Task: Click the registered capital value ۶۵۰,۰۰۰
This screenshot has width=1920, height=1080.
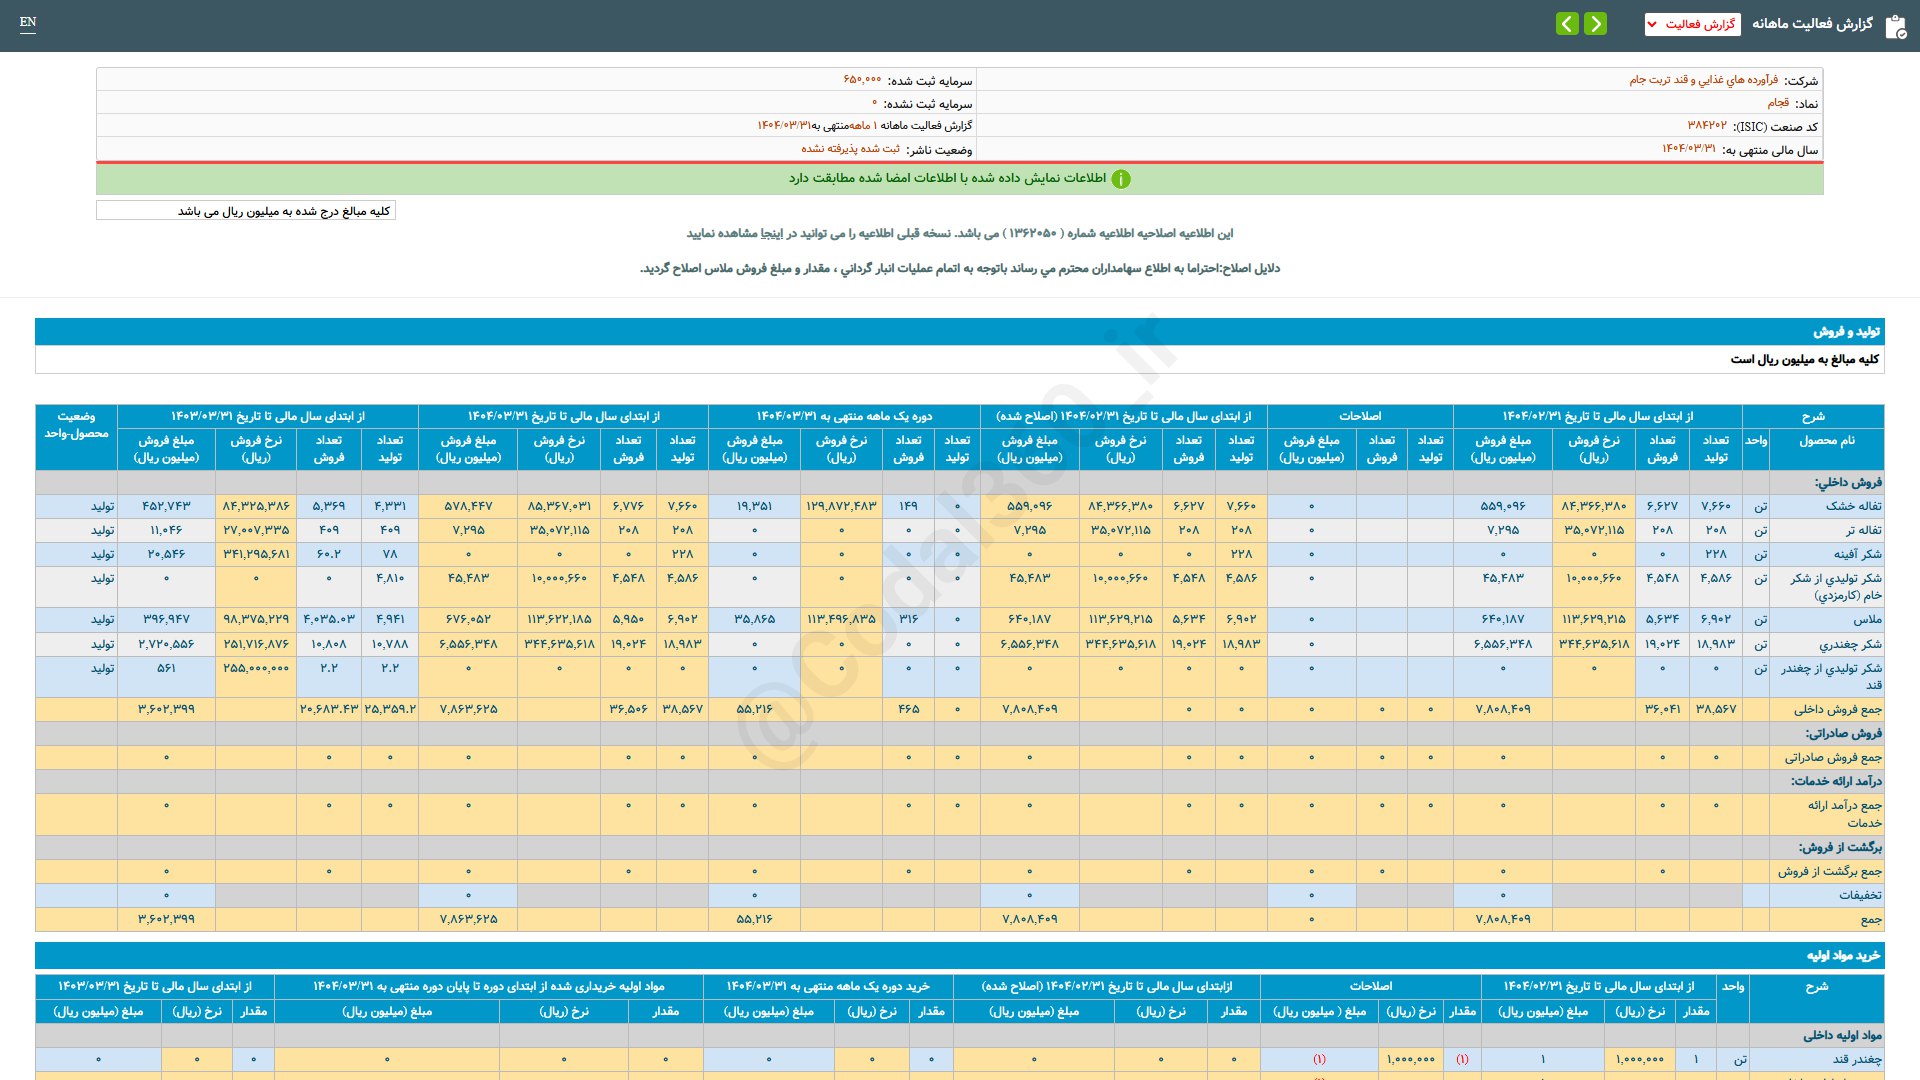Action: (863, 80)
